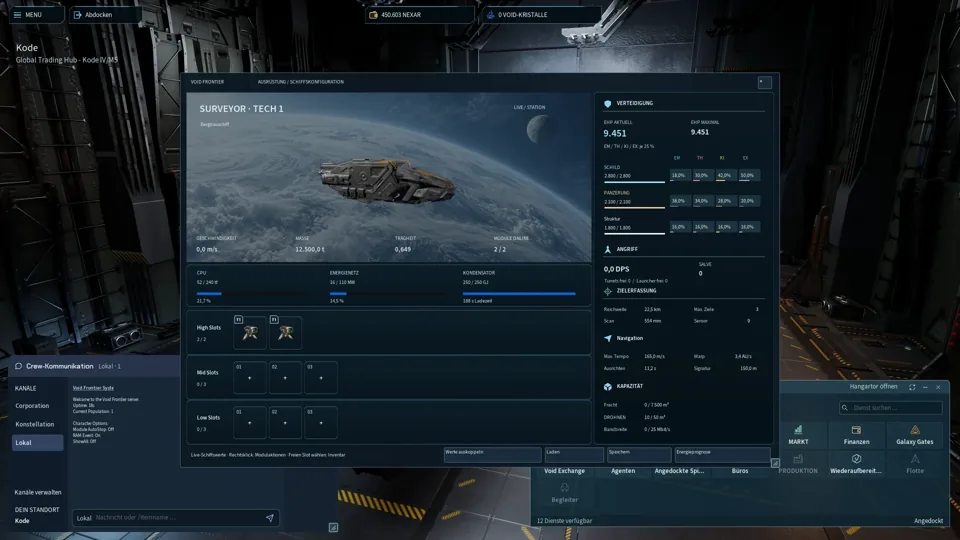Click the Panzerung EM resistance cell 38,0%

click(678, 201)
